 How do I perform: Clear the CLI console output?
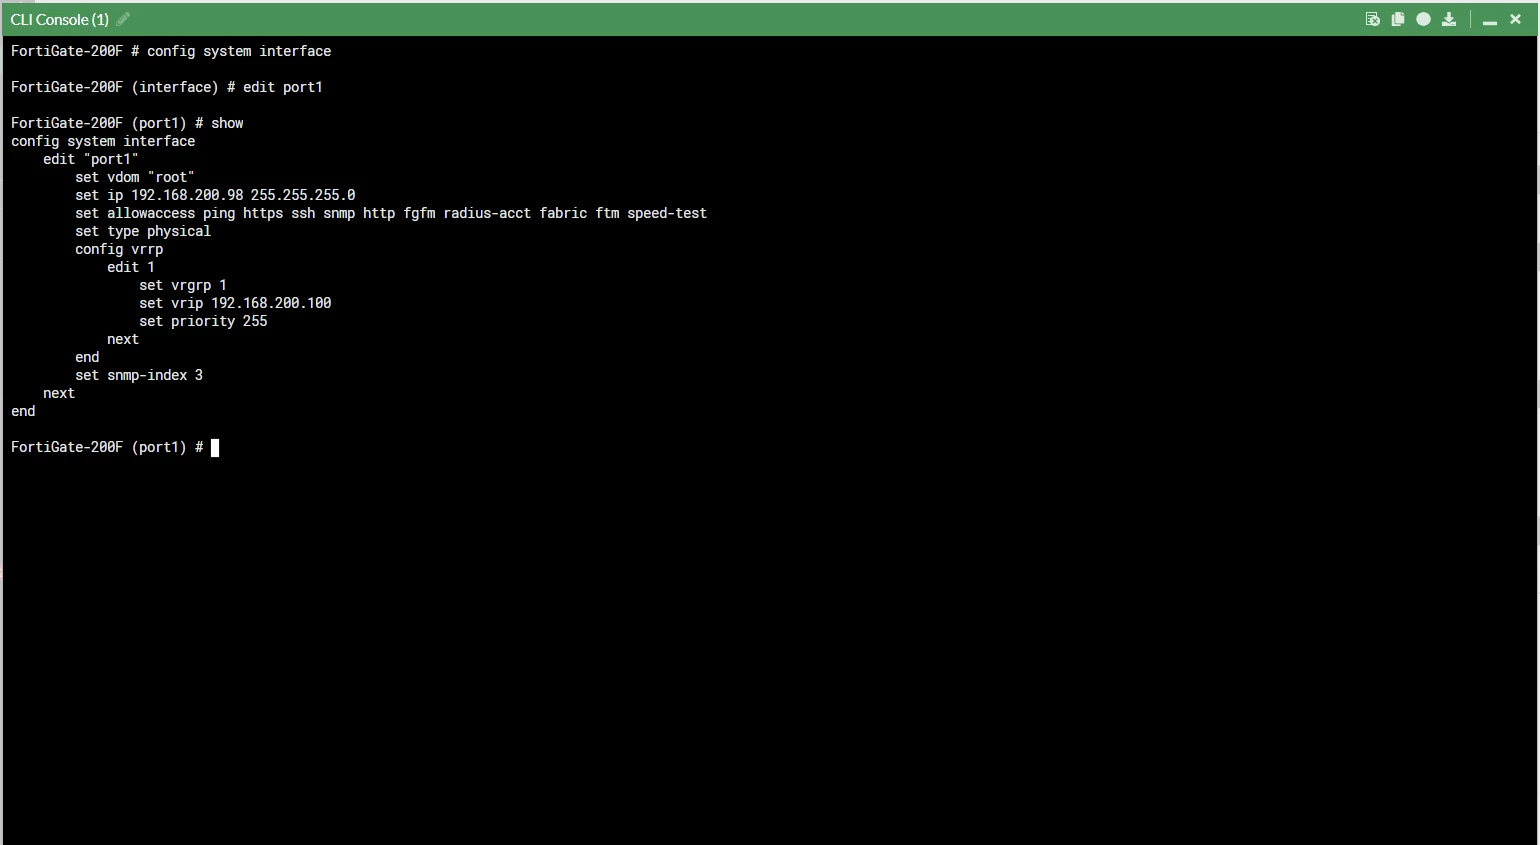[1372, 19]
